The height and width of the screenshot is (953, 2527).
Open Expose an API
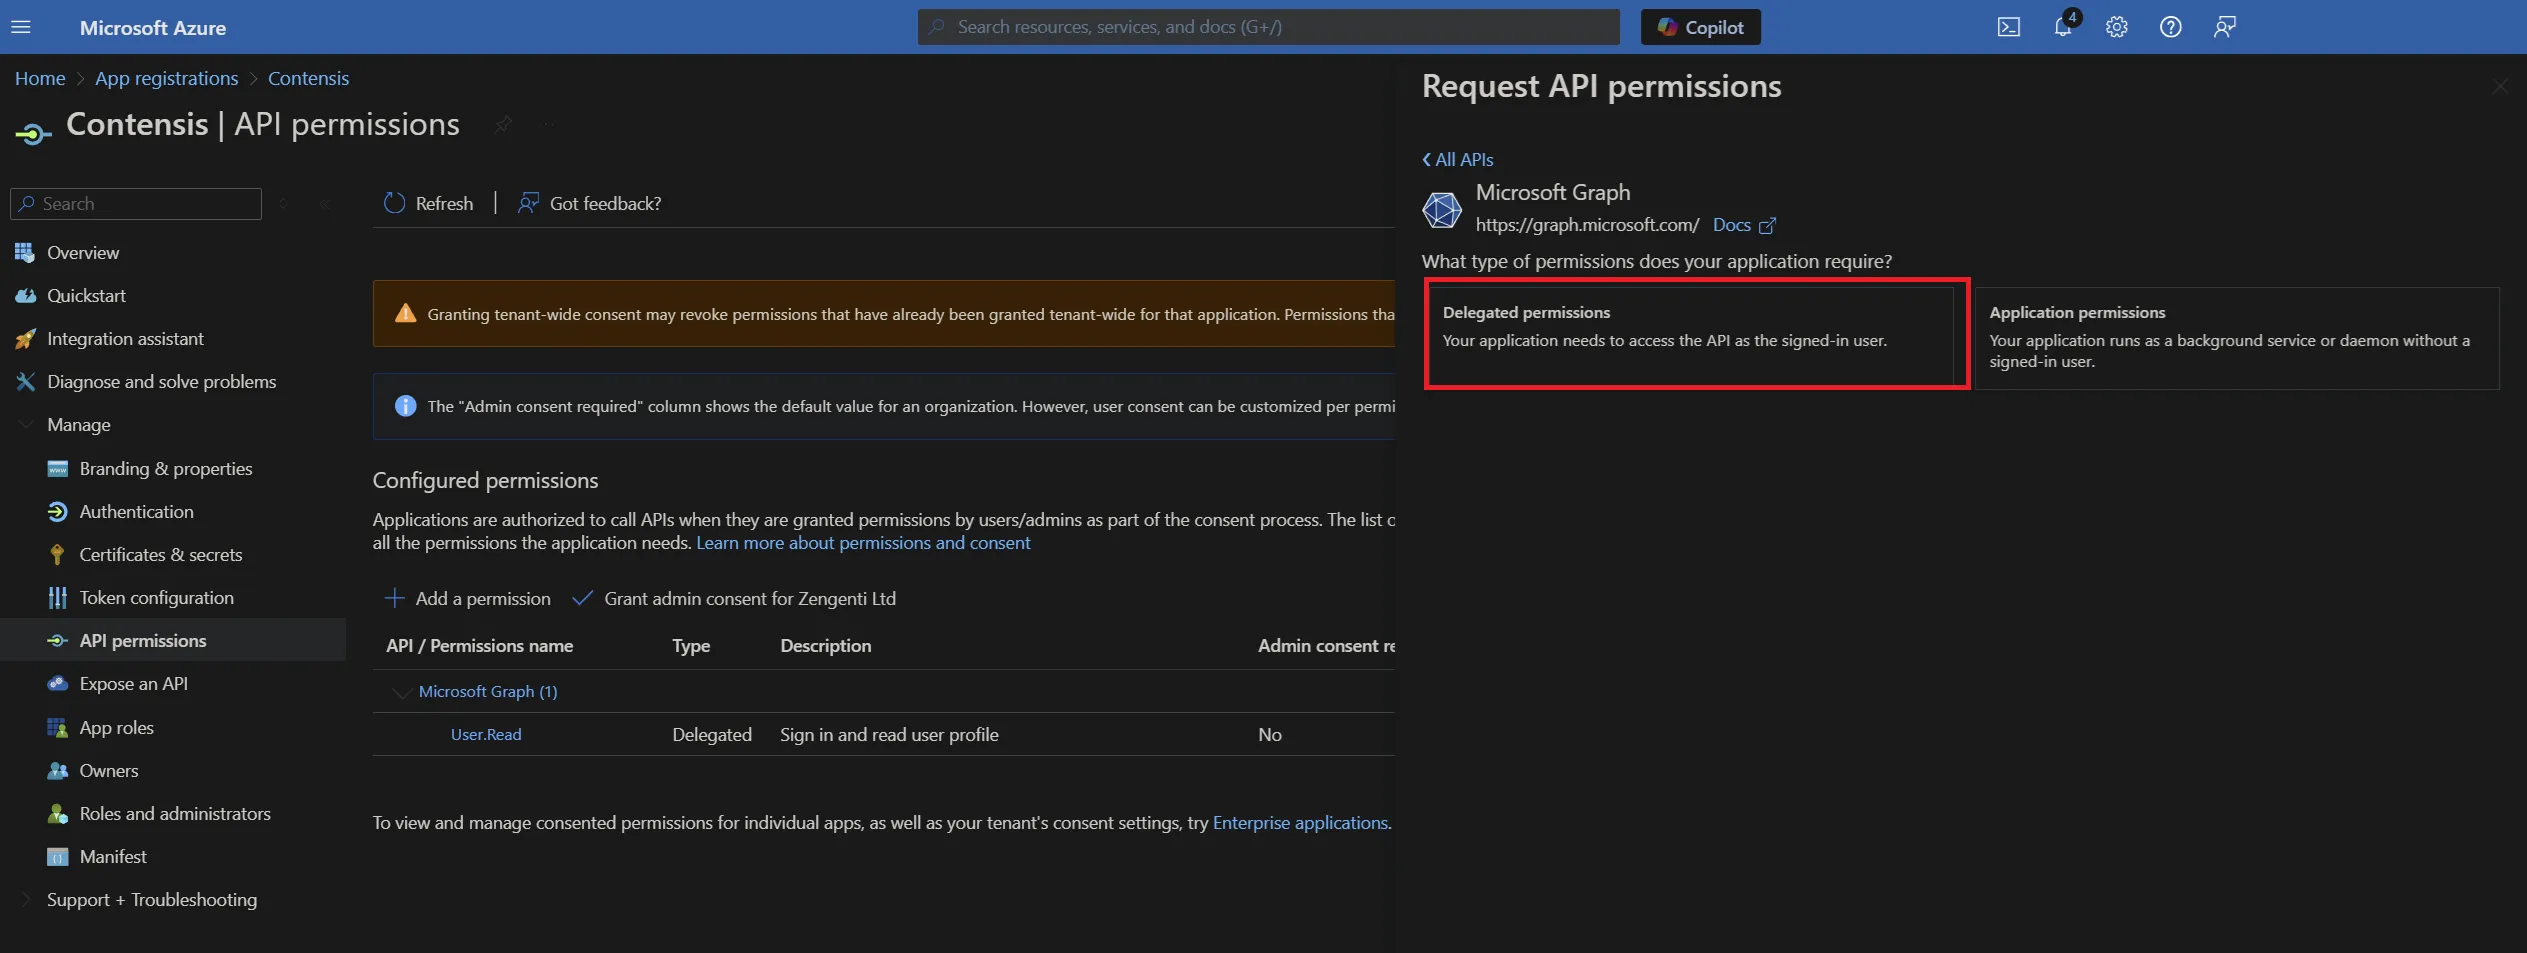(x=133, y=683)
